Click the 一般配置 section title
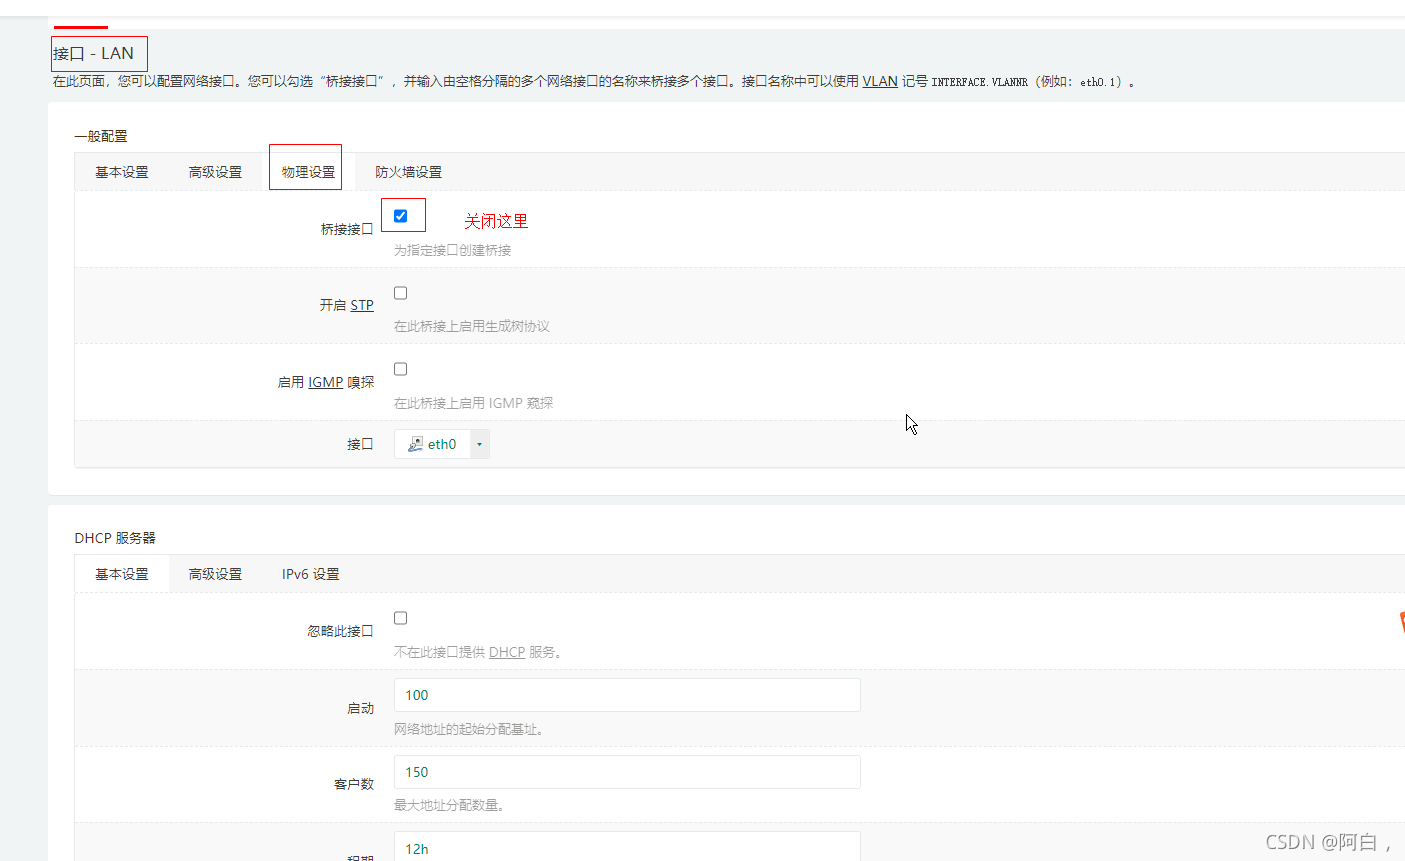 (101, 136)
